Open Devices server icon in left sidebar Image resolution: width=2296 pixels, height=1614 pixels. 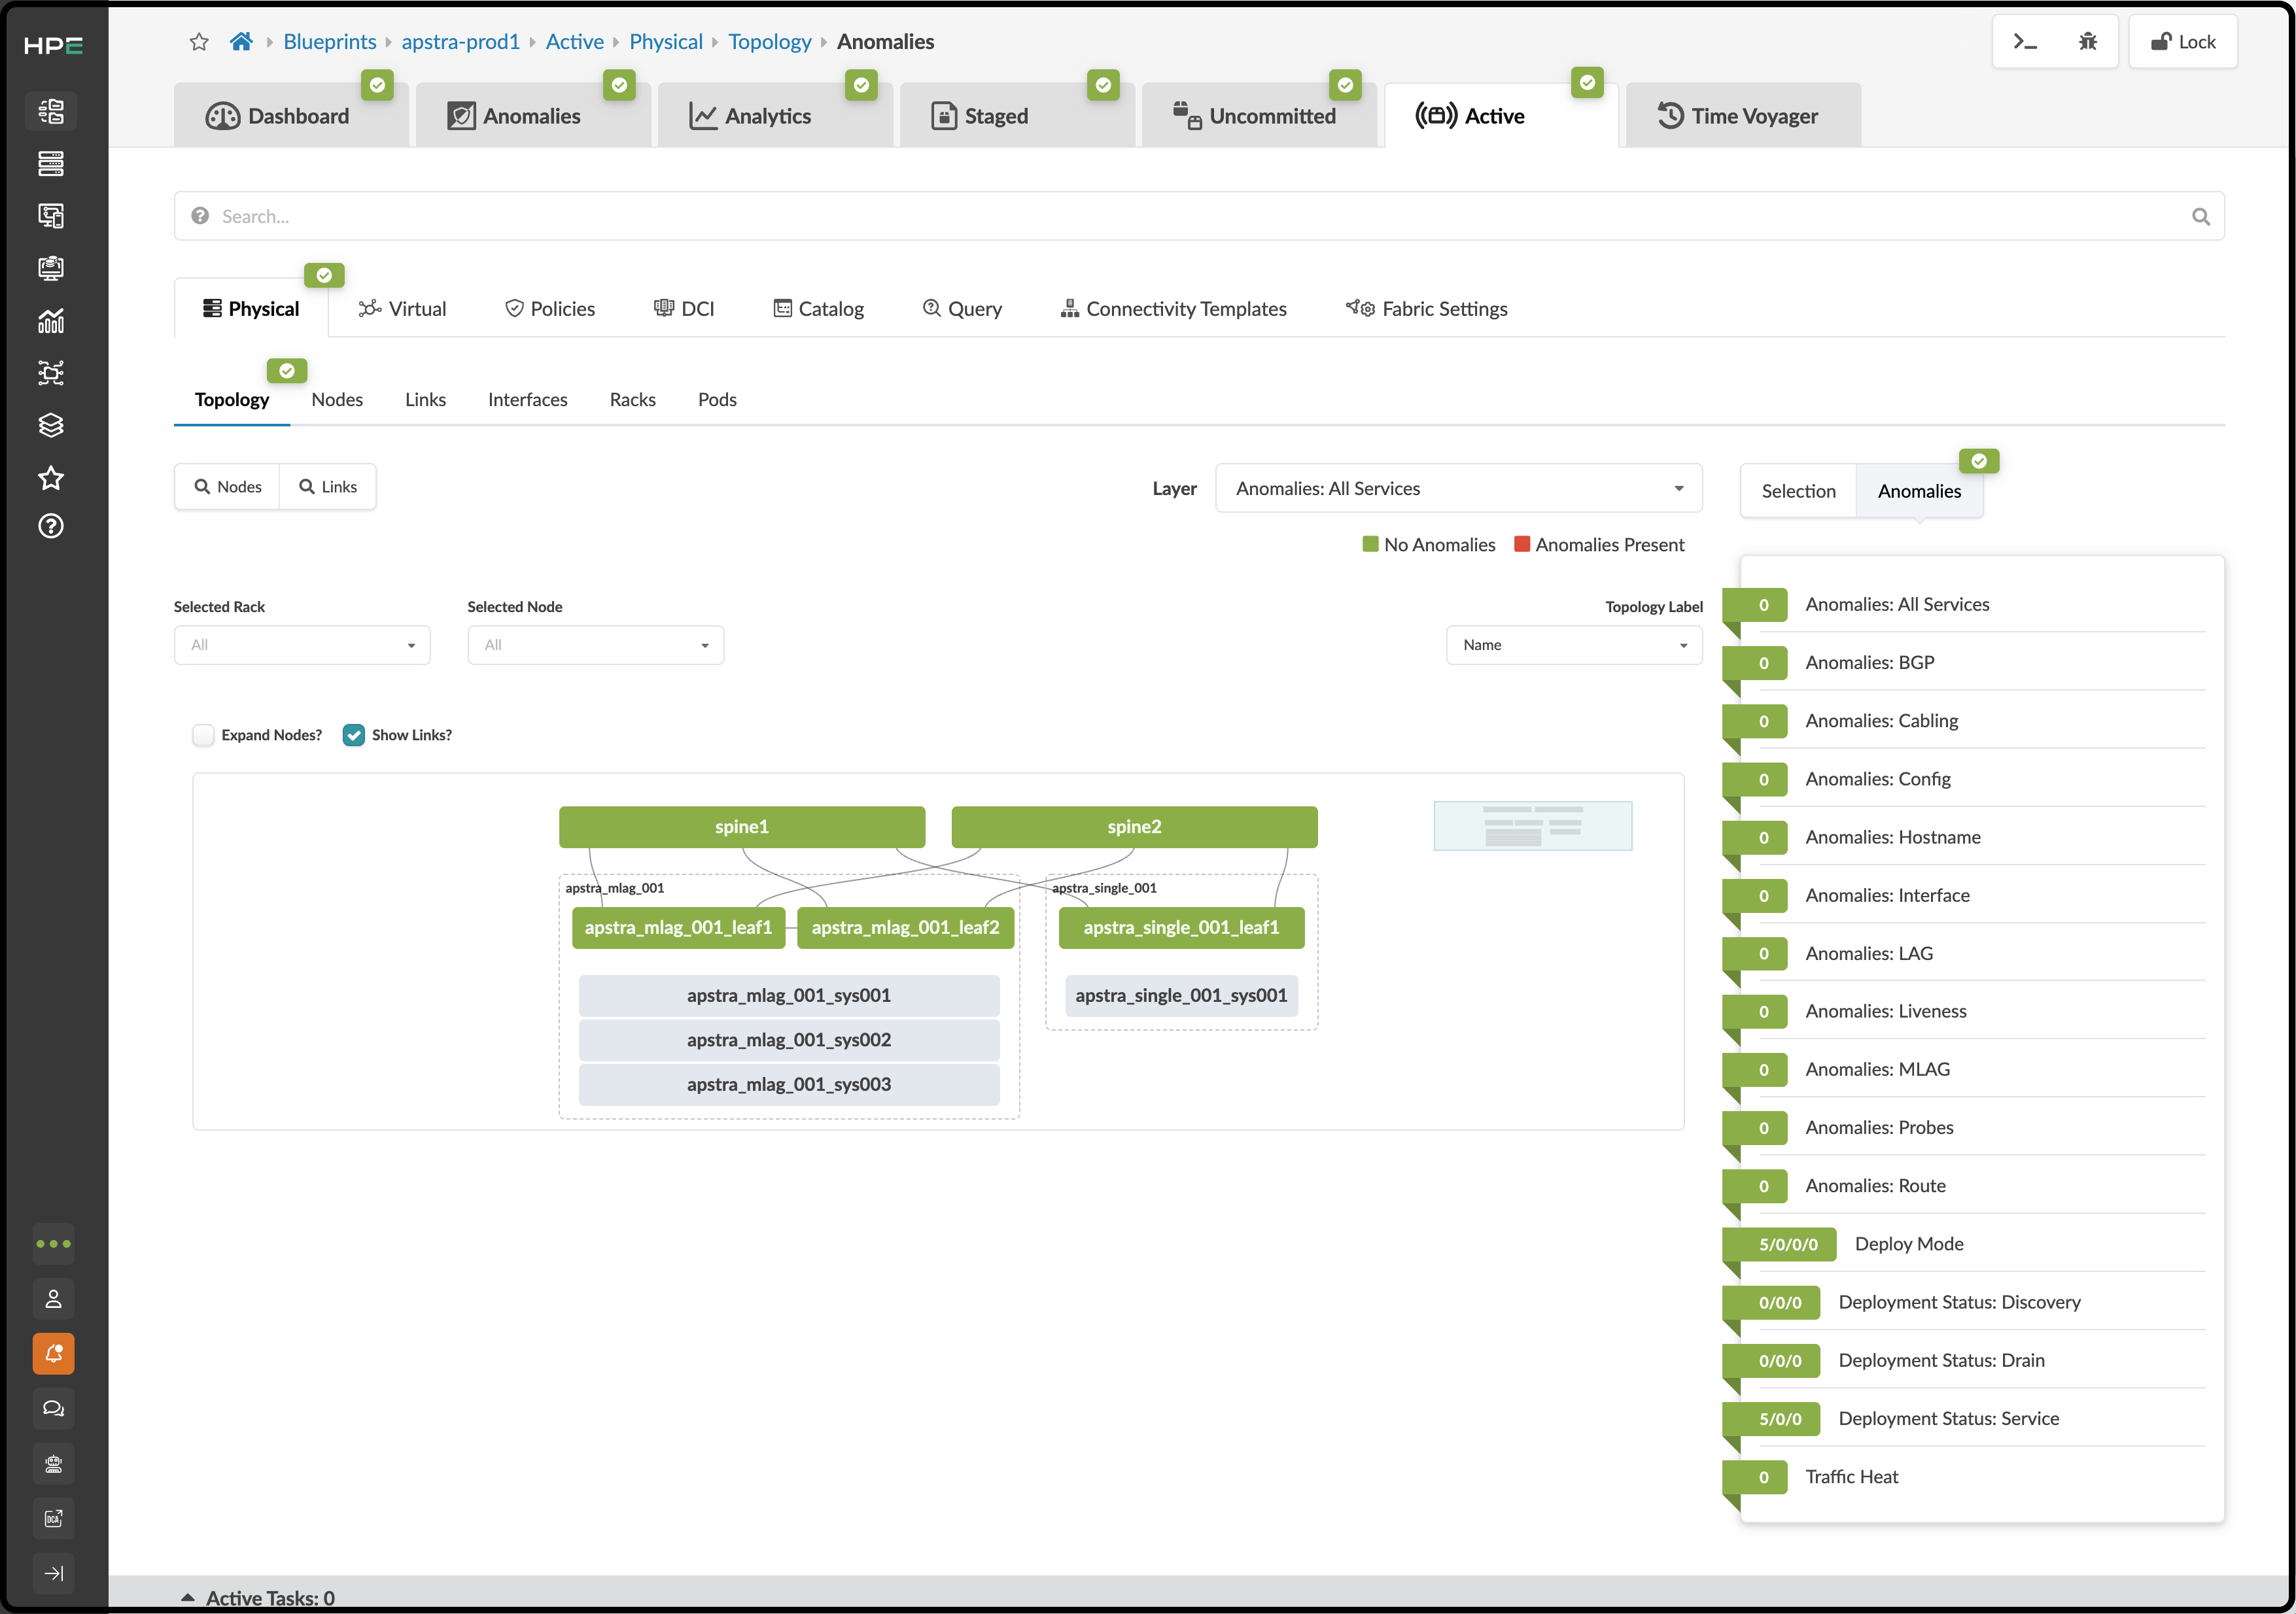pos(51,163)
